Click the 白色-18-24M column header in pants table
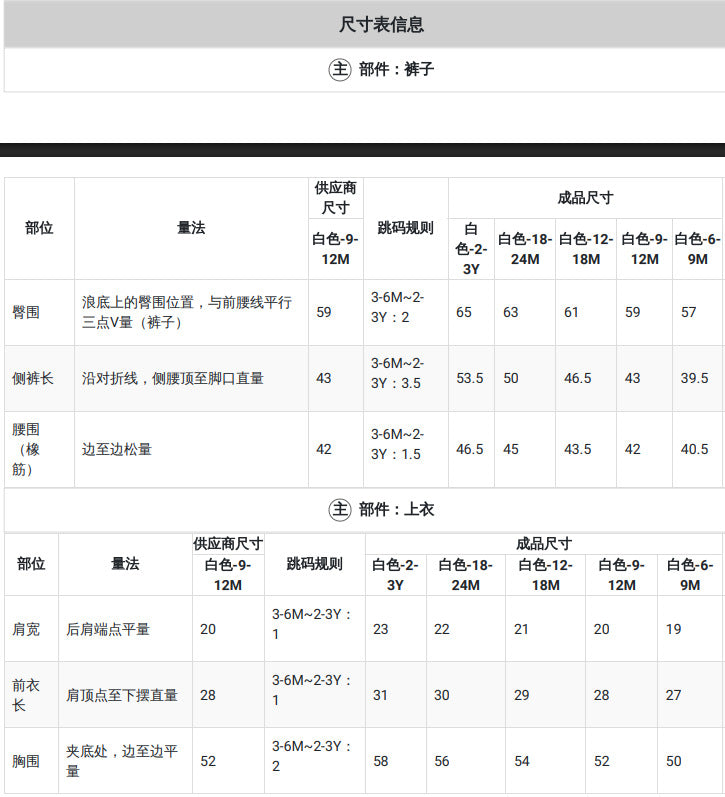This screenshot has width=725, height=797. click(525, 249)
